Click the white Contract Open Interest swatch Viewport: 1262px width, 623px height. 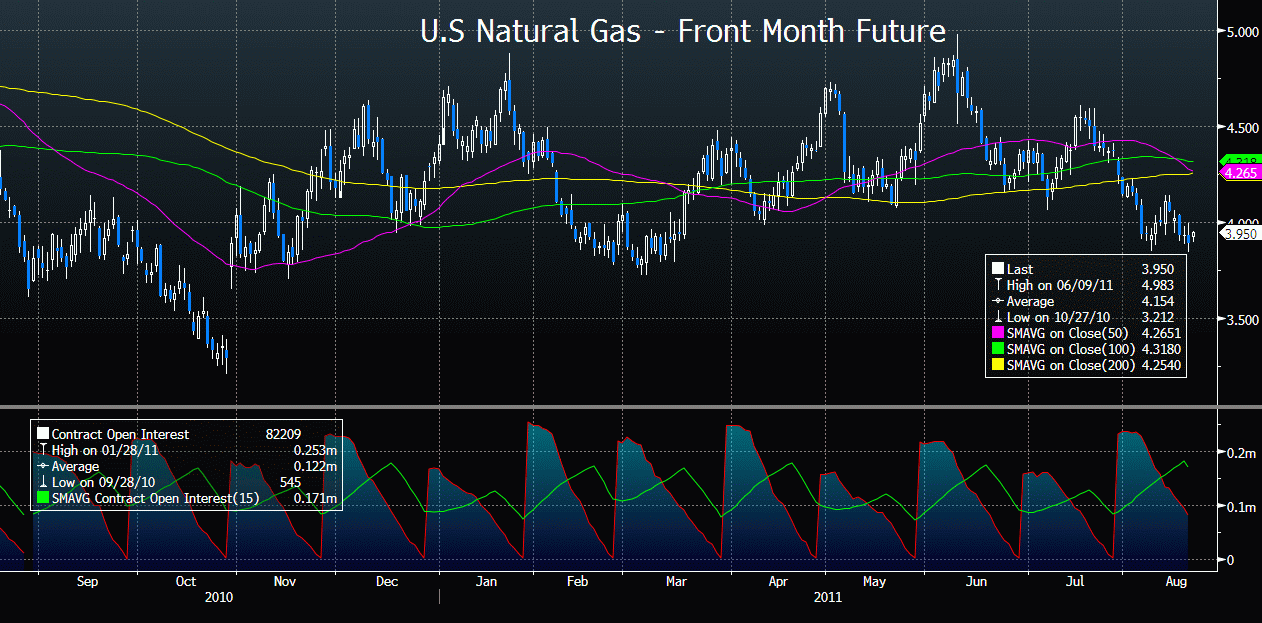click(42, 434)
